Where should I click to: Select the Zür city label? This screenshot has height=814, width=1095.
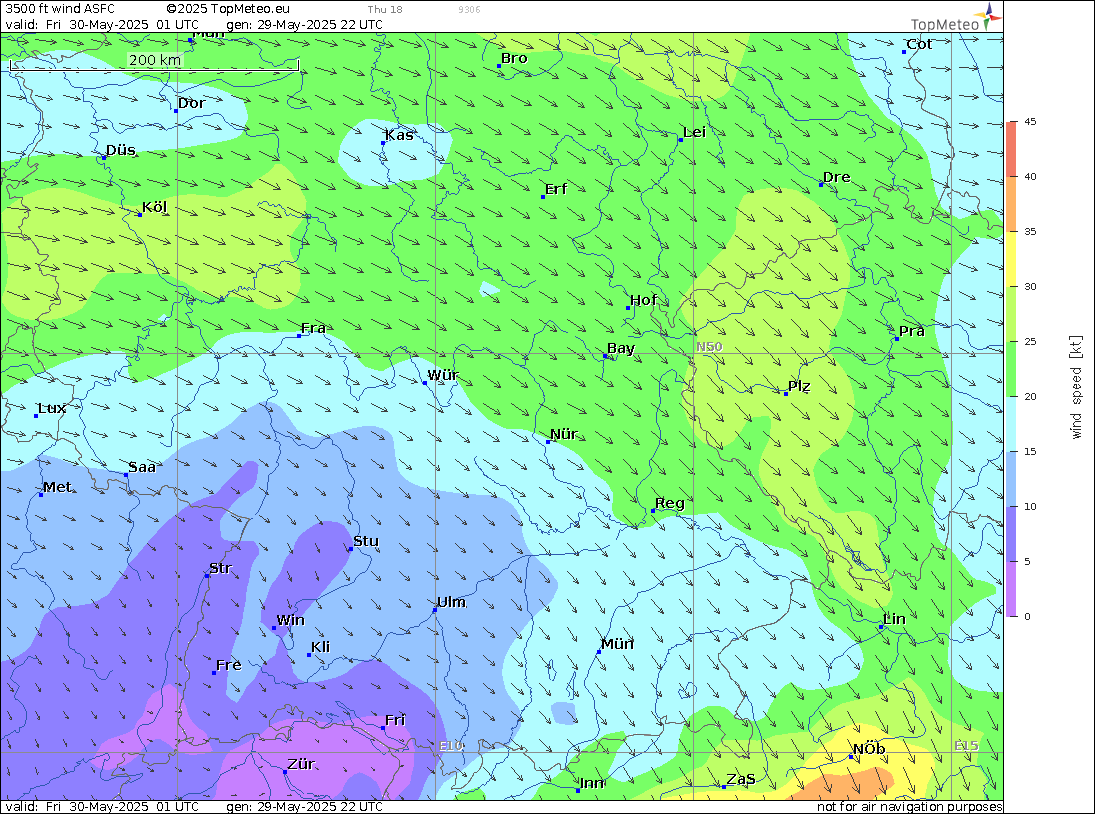click(301, 764)
